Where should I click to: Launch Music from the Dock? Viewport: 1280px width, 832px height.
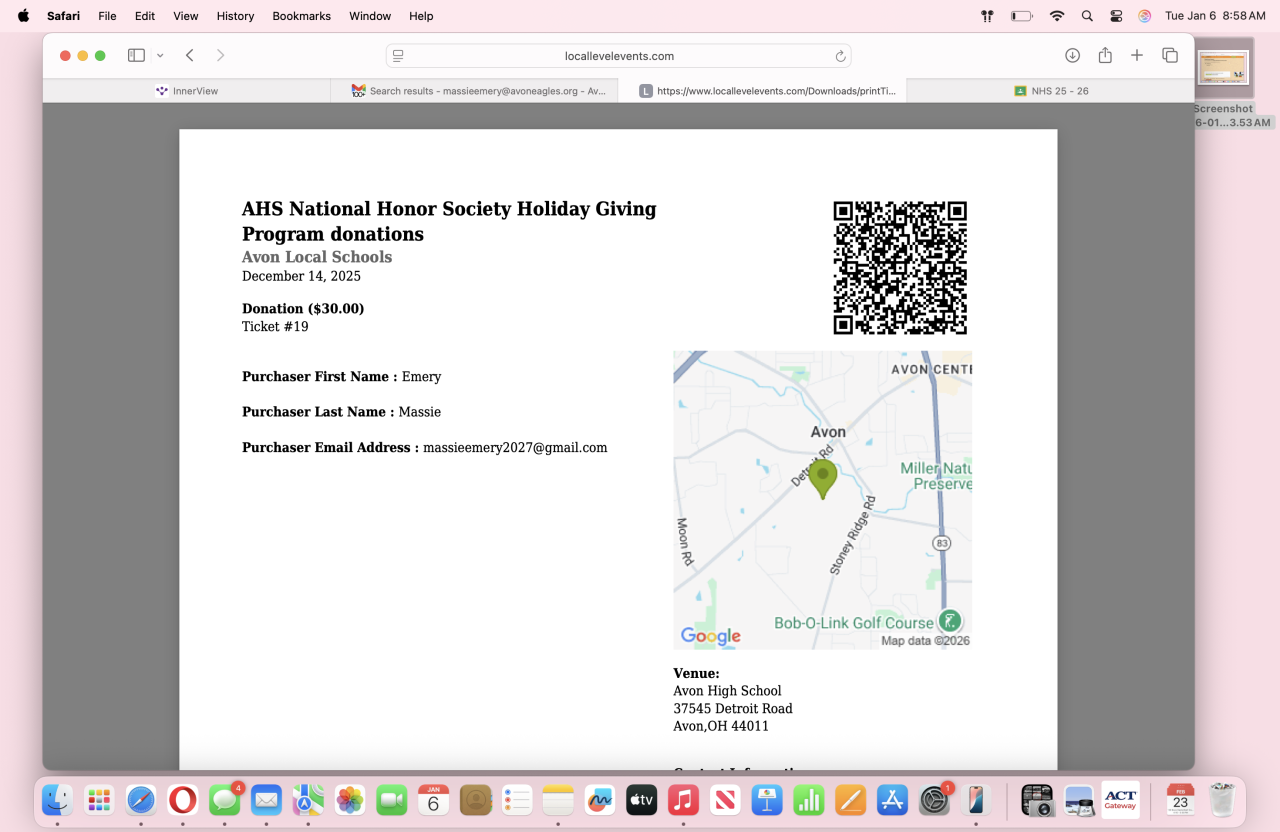(683, 800)
